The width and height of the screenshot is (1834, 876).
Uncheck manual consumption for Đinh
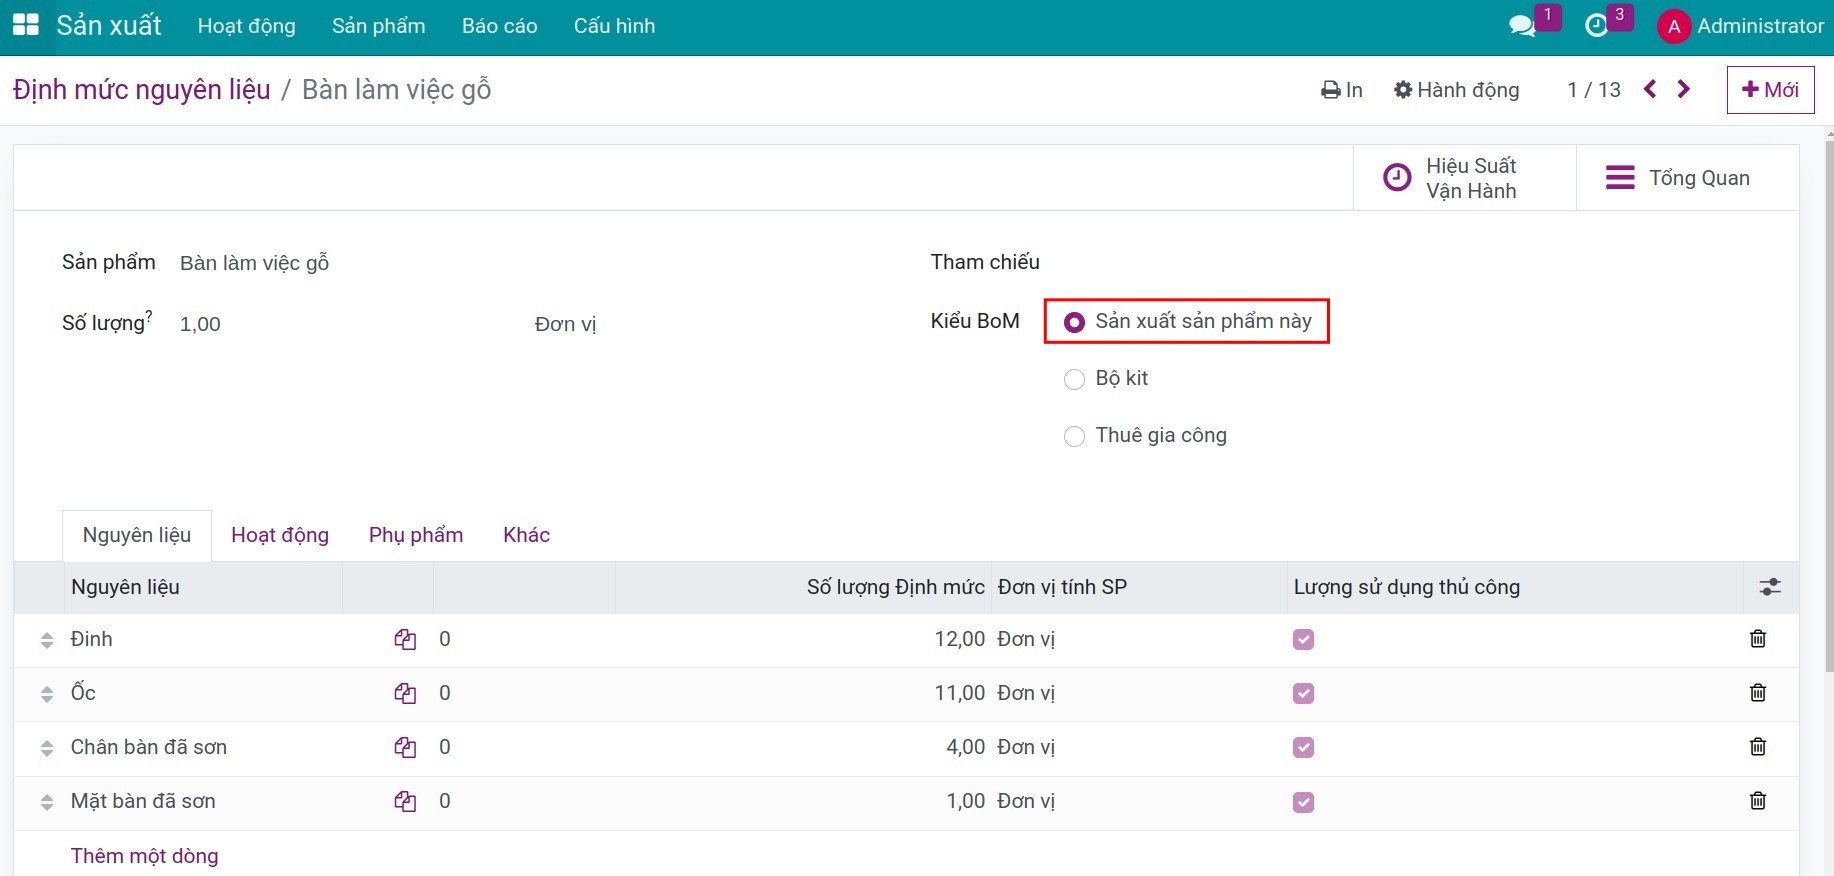click(1303, 639)
